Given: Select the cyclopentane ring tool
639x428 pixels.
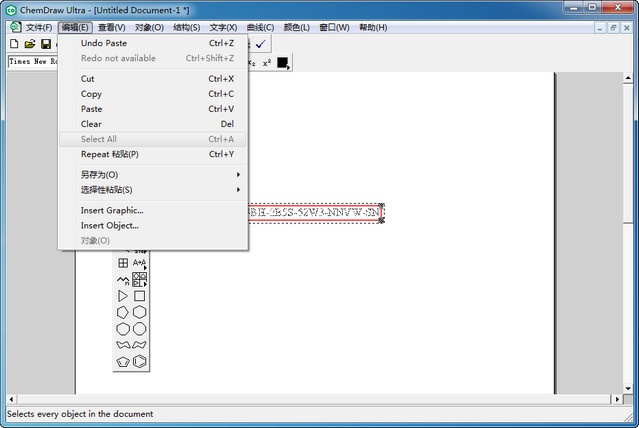Looking at the screenshot, I should click(123, 312).
